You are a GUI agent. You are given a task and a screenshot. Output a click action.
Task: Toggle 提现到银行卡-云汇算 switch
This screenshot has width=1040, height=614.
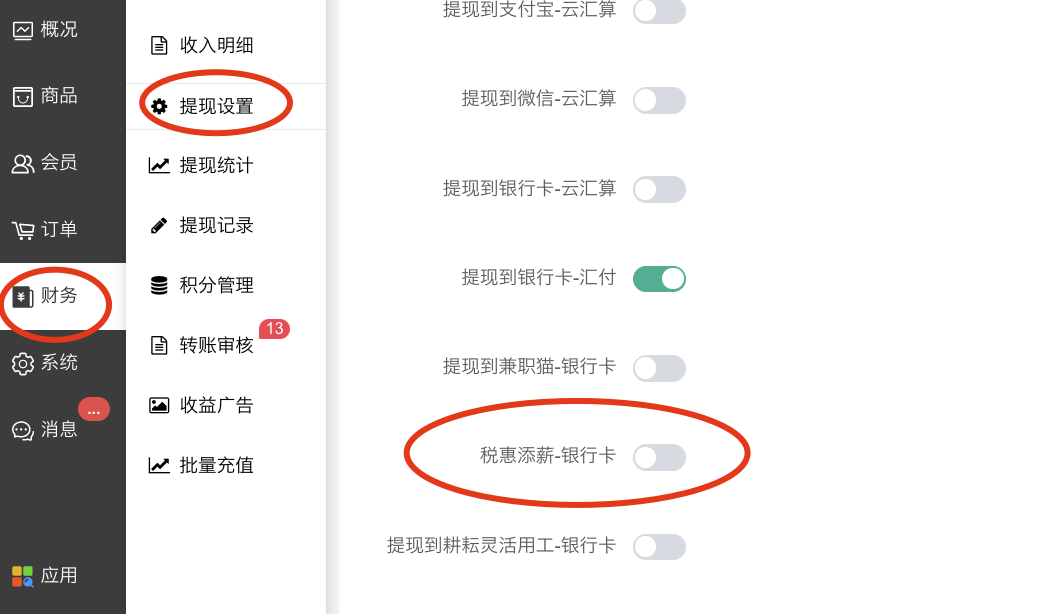pos(659,189)
